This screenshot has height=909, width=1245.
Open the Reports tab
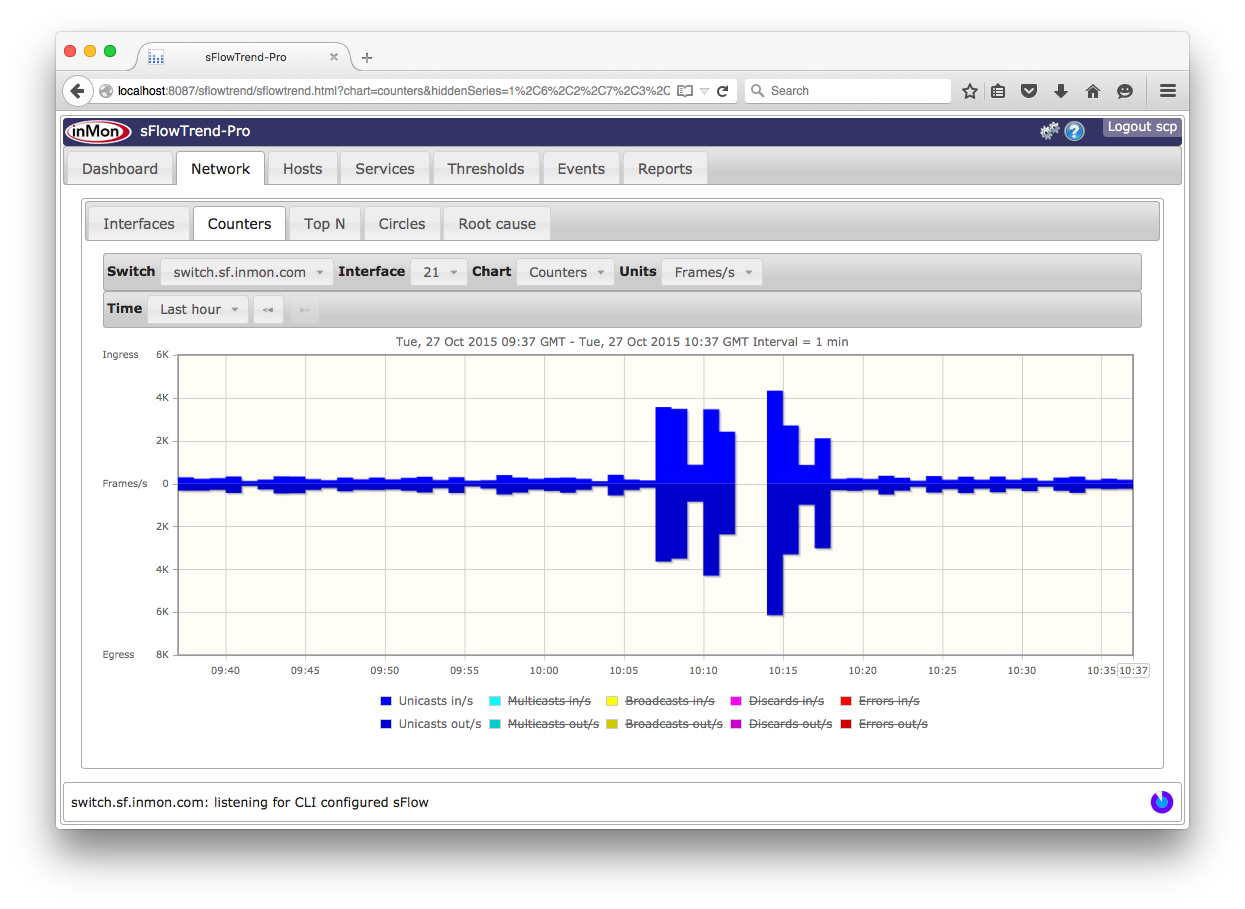point(665,169)
